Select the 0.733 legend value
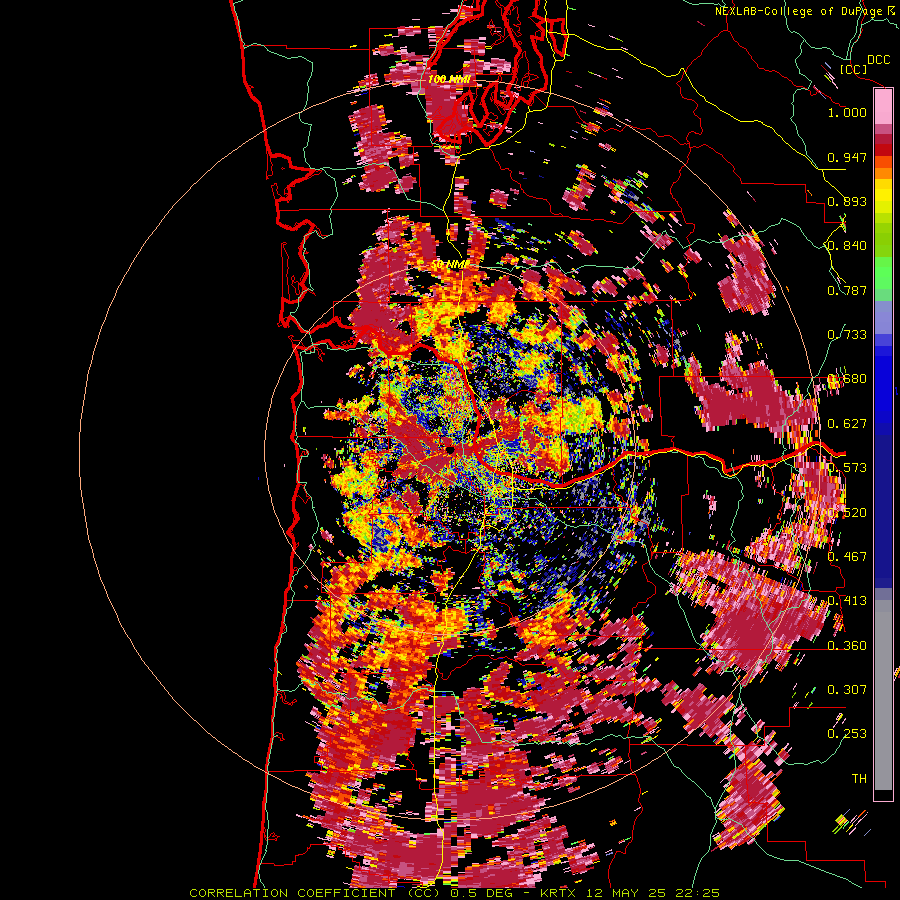This screenshot has width=900, height=900. (x=847, y=335)
